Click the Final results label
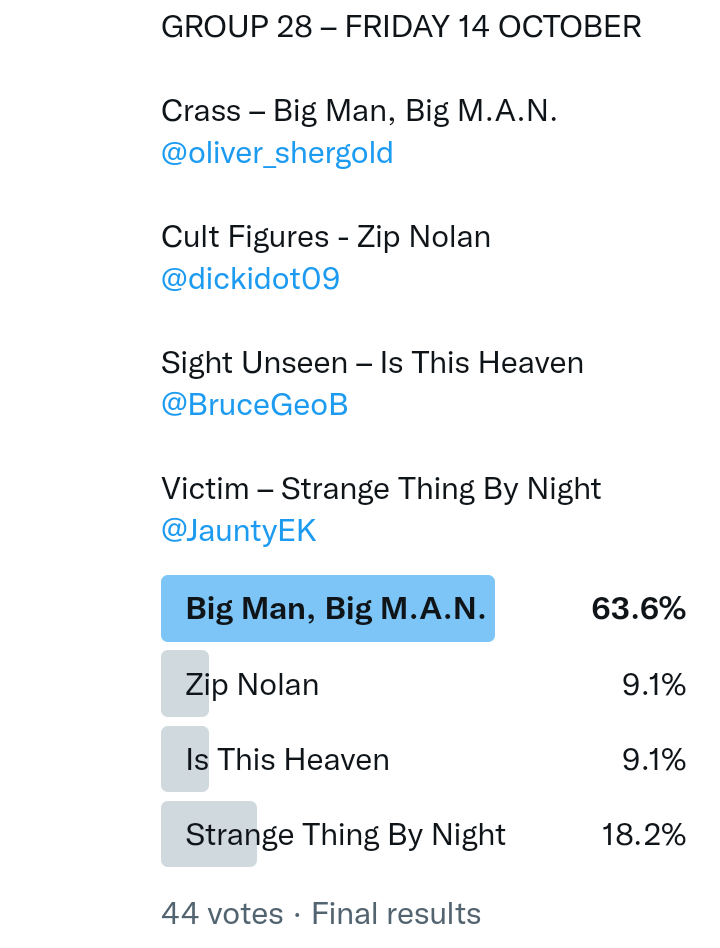The image size is (720, 948). [x=396, y=913]
